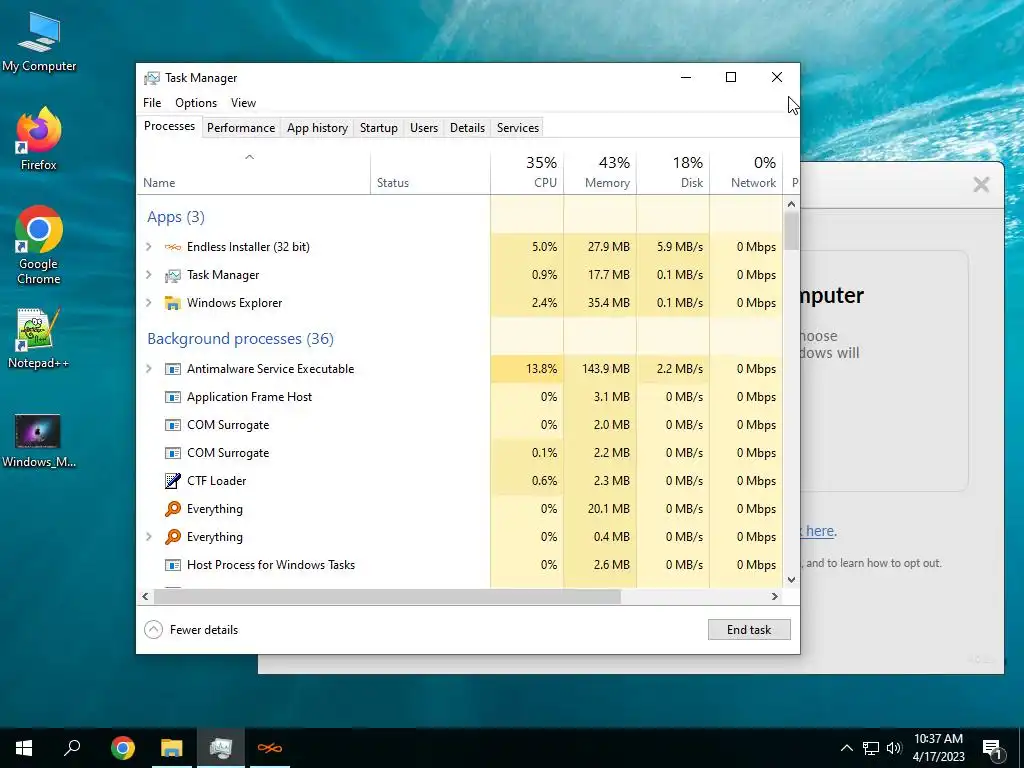Launch Firefox from the desktop shortcut
Image resolution: width=1024 pixels, height=768 pixels.
click(39, 139)
